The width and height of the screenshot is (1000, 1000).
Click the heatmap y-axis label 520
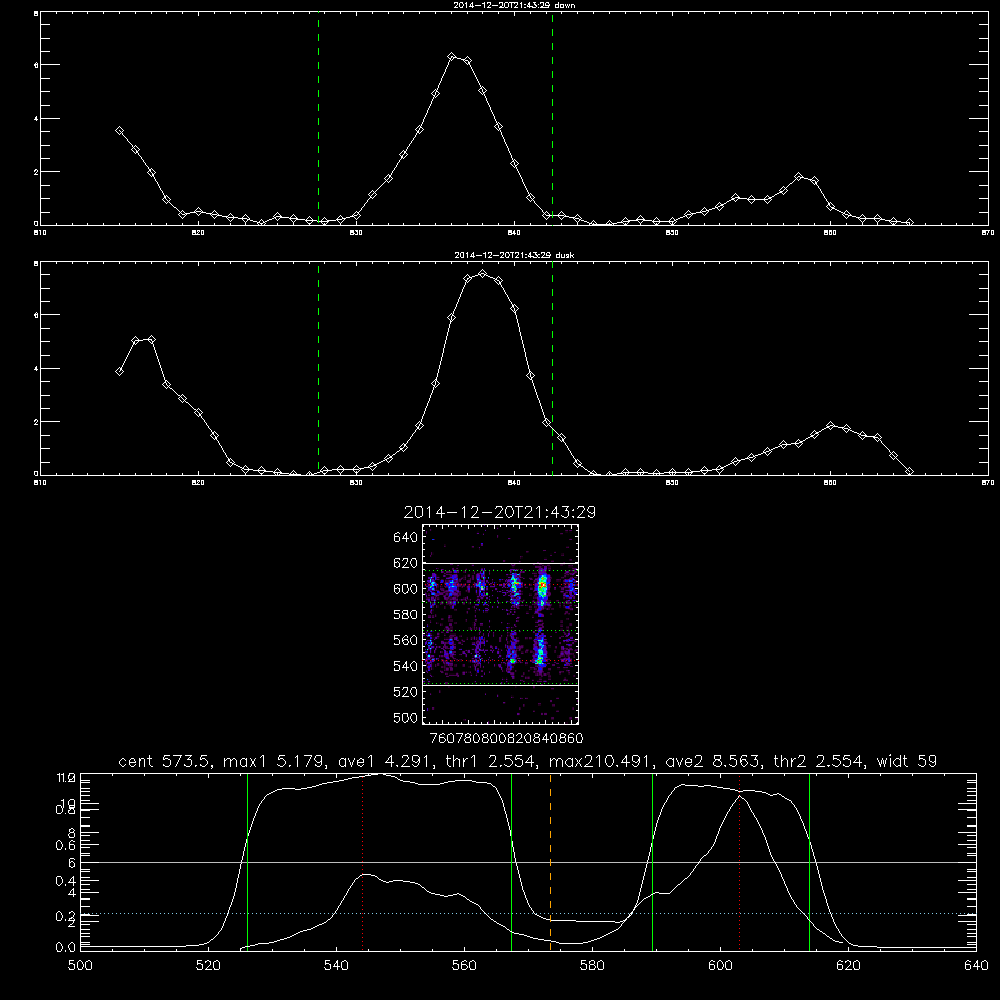405,692
